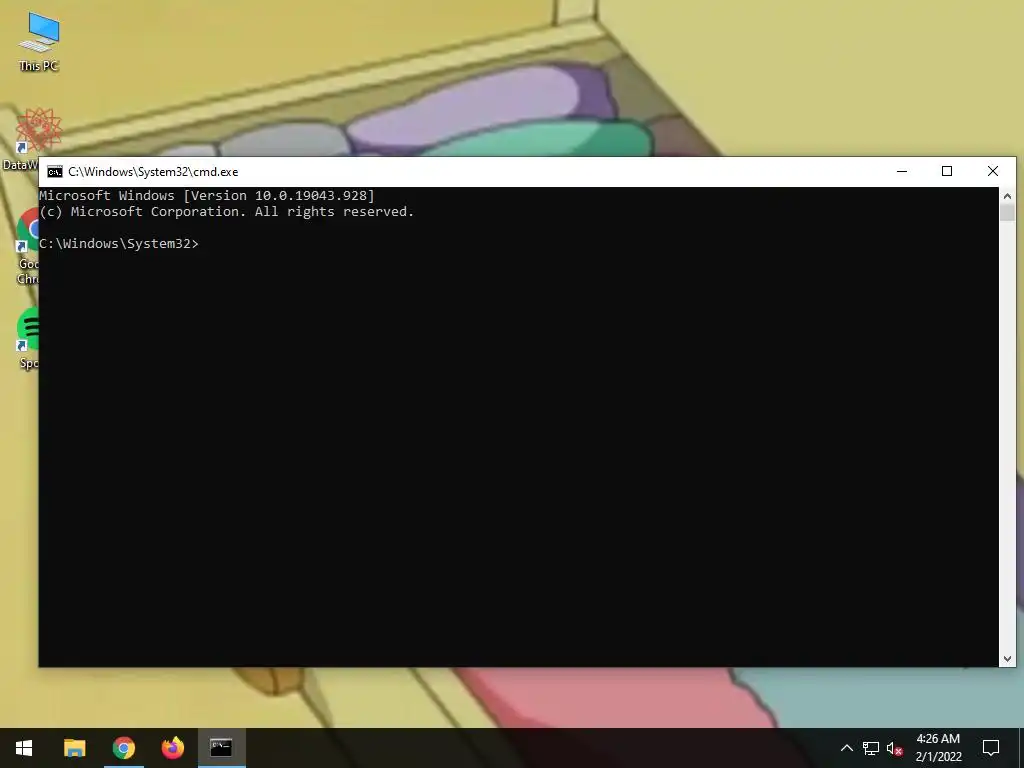Minimize the cmd.exe window
The width and height of the screenshot is (1024, 768).
902,172
